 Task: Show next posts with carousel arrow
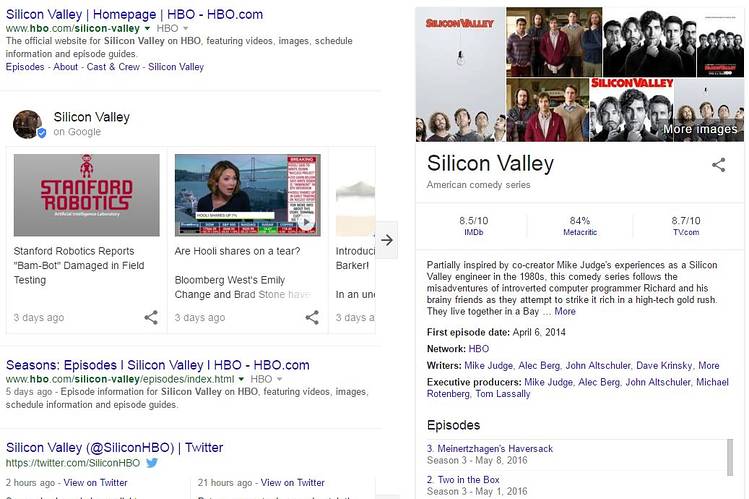[x=388, y=240]
